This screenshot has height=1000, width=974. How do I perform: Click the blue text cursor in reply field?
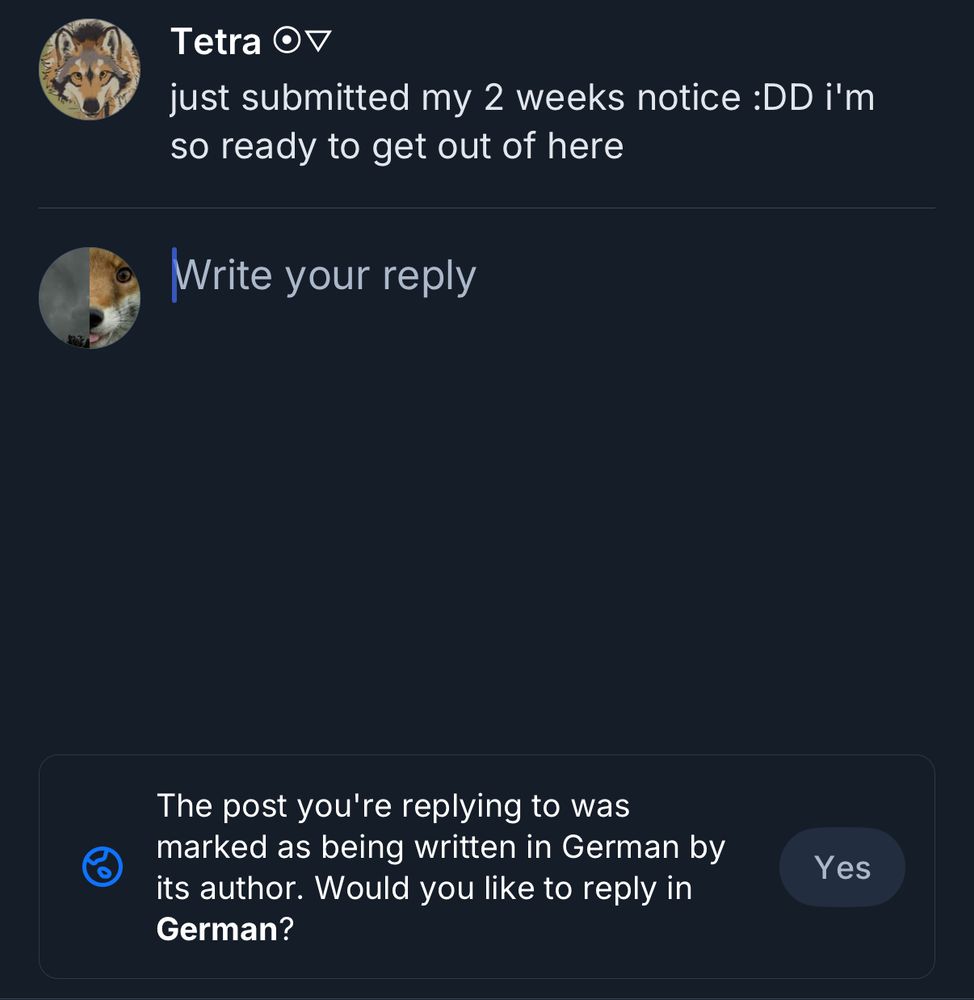[174, 275]
